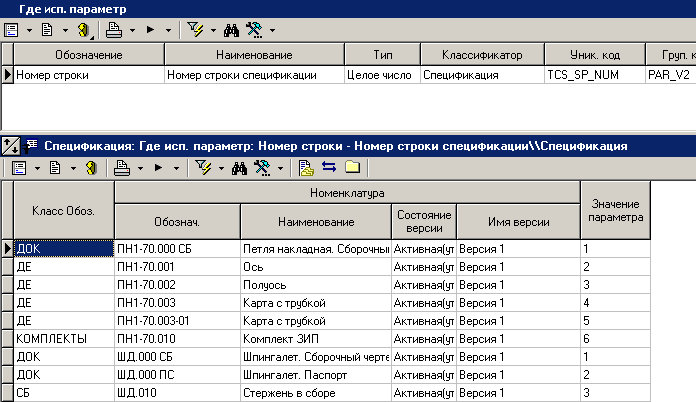The image size is (696, 402).
Task: Click yellow folder icon in Спецификация toolbar
Action: pos(352,167)
